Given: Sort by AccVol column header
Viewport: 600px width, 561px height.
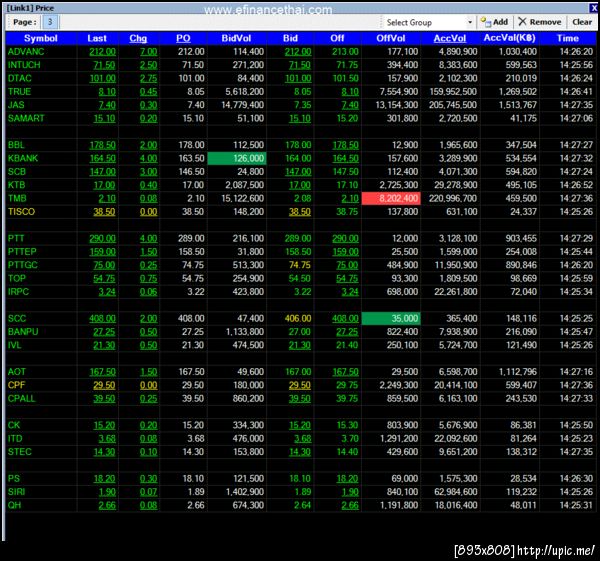Looking at the screenshot, I should pyautogui.click(x=450, y=38).
